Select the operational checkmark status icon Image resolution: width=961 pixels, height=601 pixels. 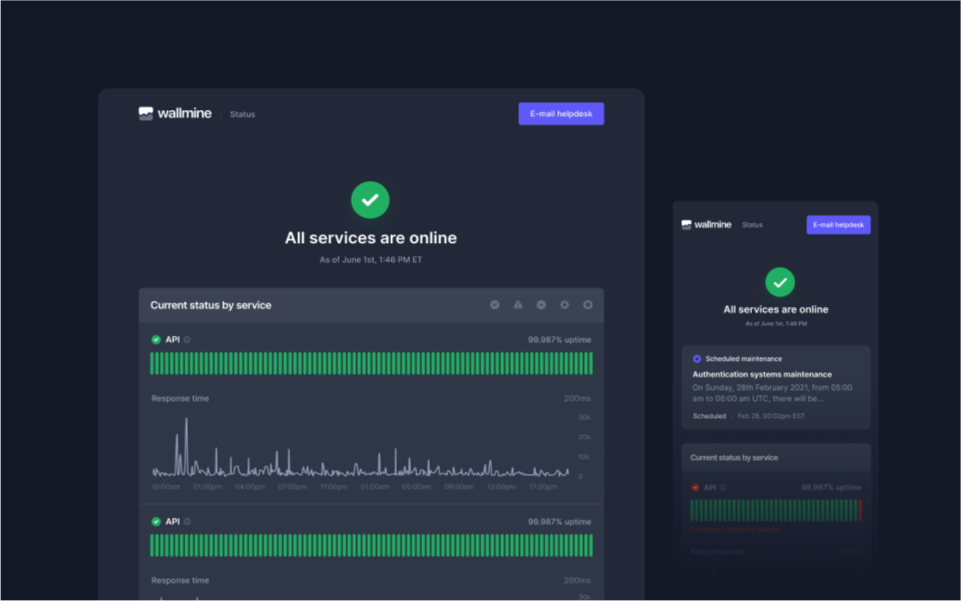tap(495, 304)
